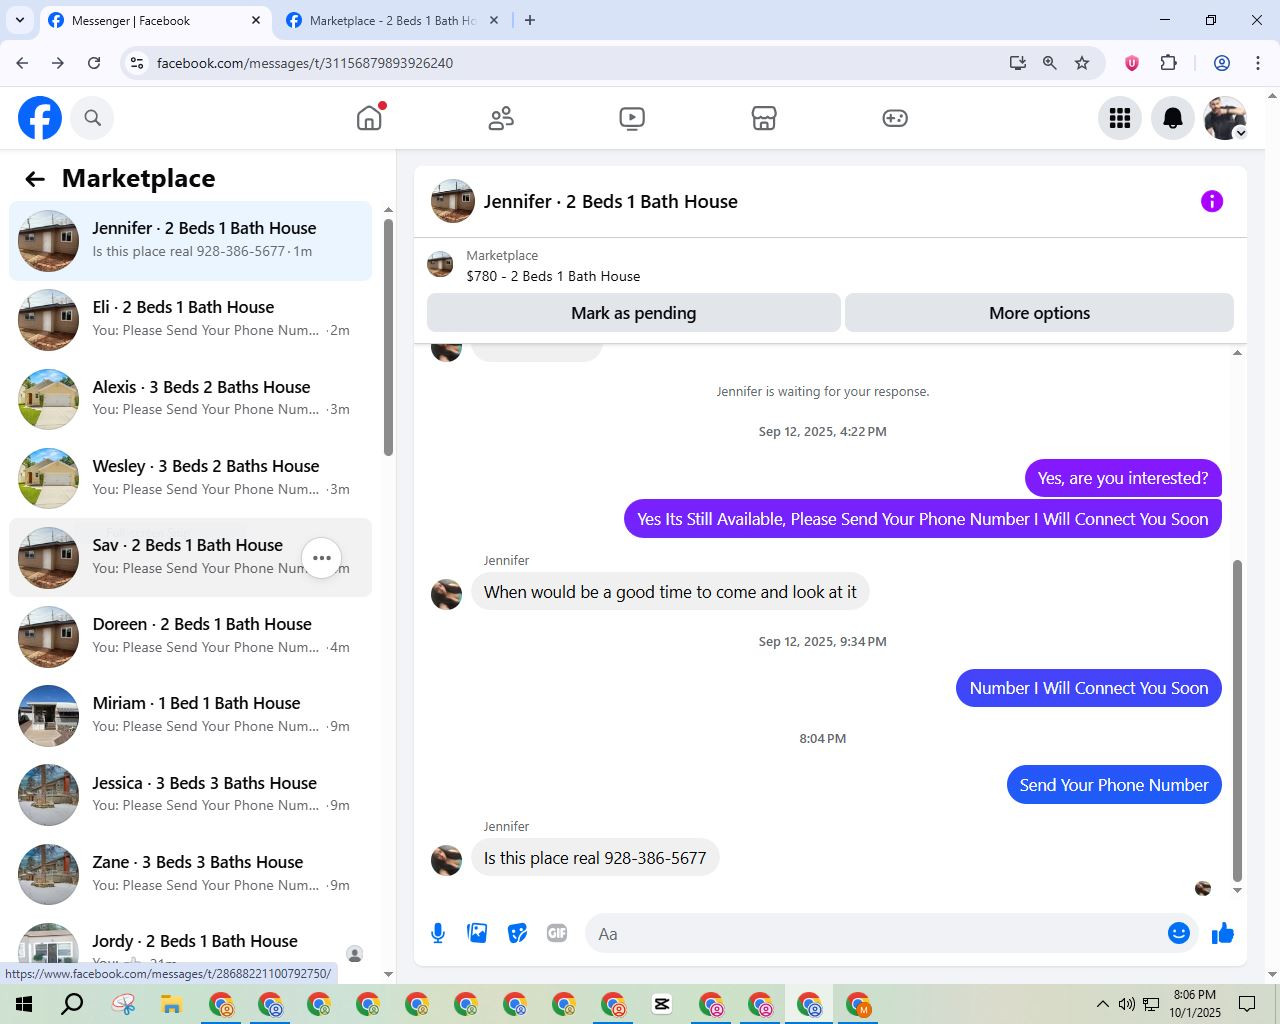Viewport: 1280px width, 1024px height.
Task: Switch to Messenger | Facebook browser tab
Action: (155, 21)
